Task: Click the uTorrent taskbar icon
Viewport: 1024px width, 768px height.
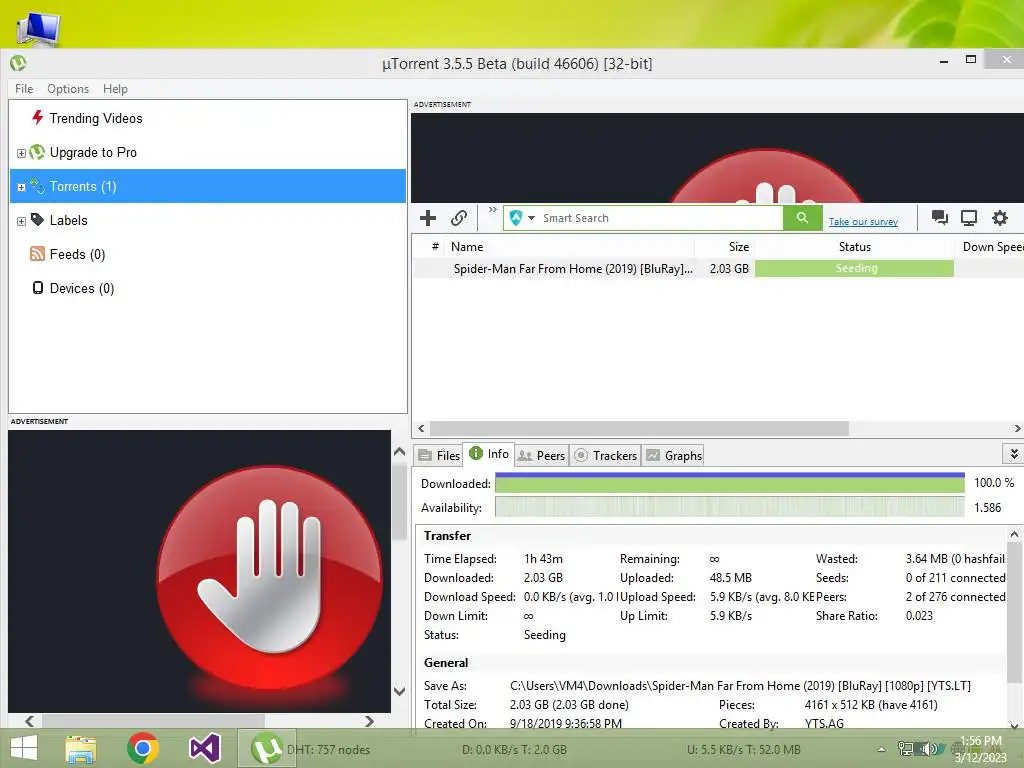Action: pyautogui.click(x=266, y=748)
